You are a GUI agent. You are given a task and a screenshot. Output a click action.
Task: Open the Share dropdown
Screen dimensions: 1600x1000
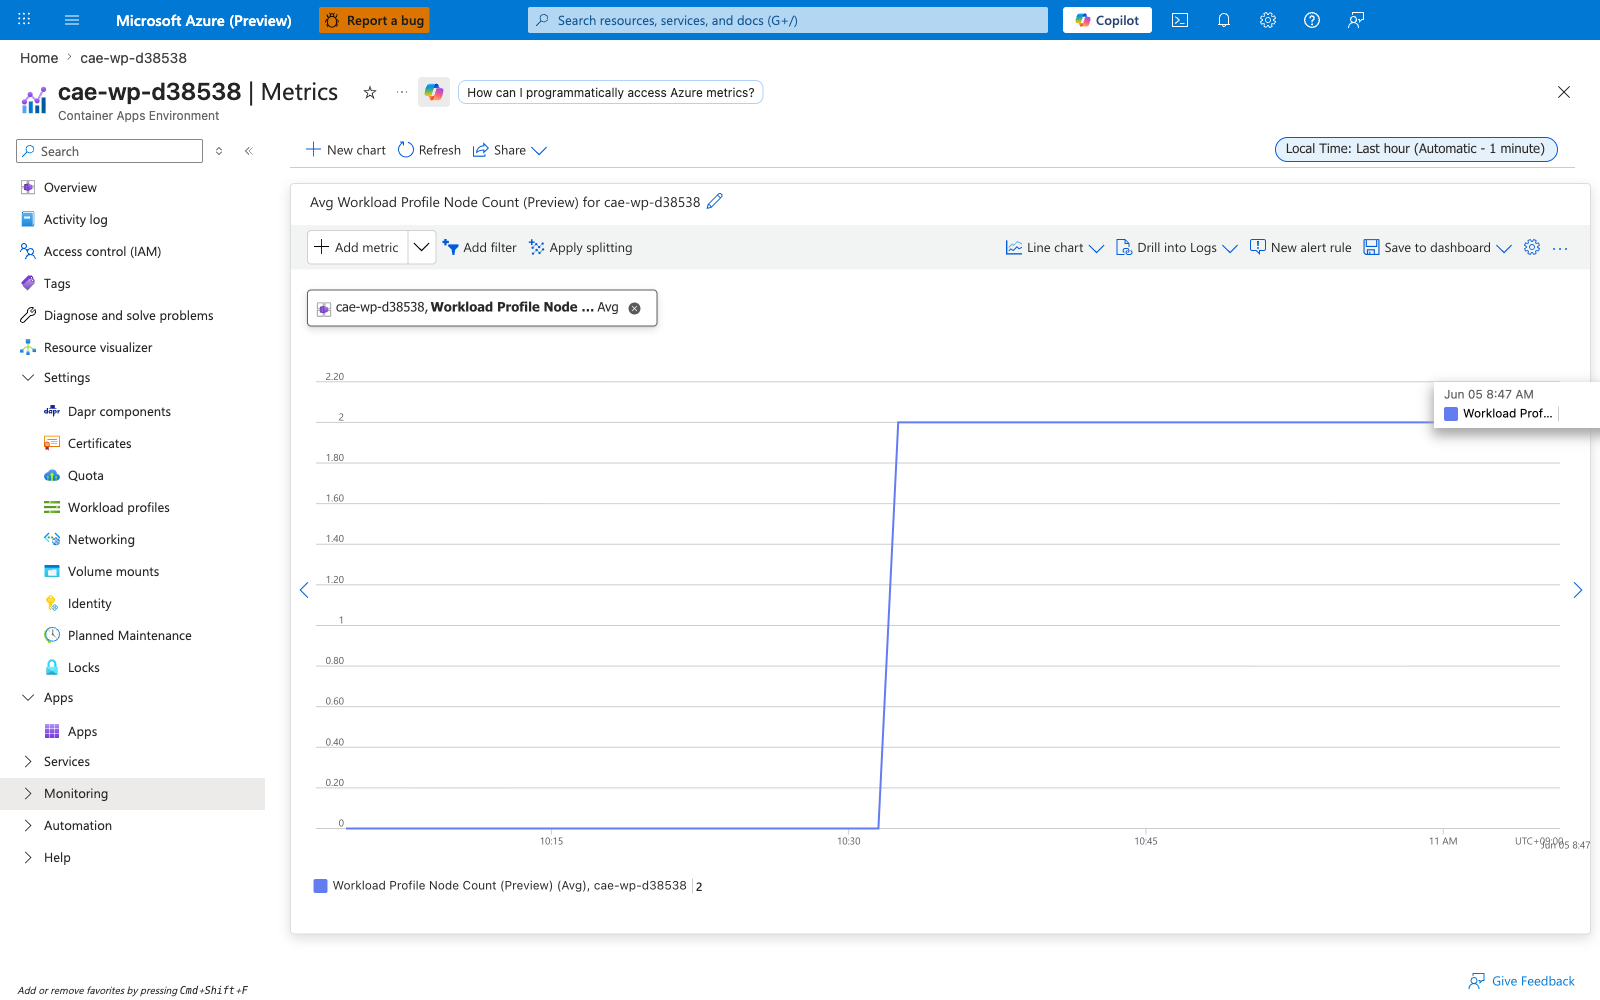tap(510, 150)
